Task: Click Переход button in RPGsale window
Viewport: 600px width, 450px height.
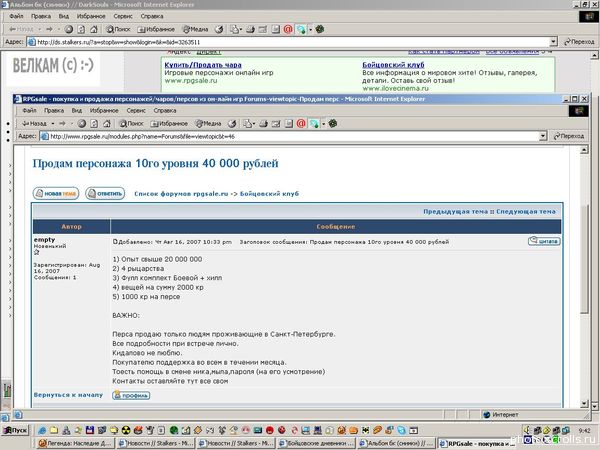Action: click(x=569, y=136)
